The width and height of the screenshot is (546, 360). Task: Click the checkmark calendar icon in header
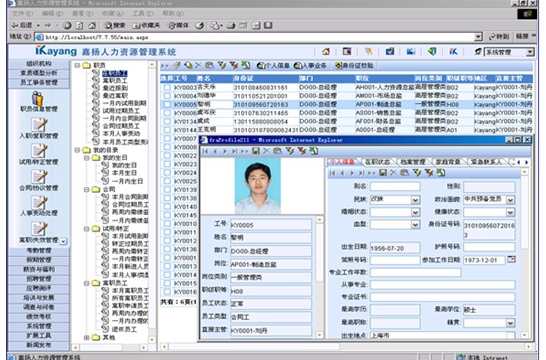(x=390, y=52)
